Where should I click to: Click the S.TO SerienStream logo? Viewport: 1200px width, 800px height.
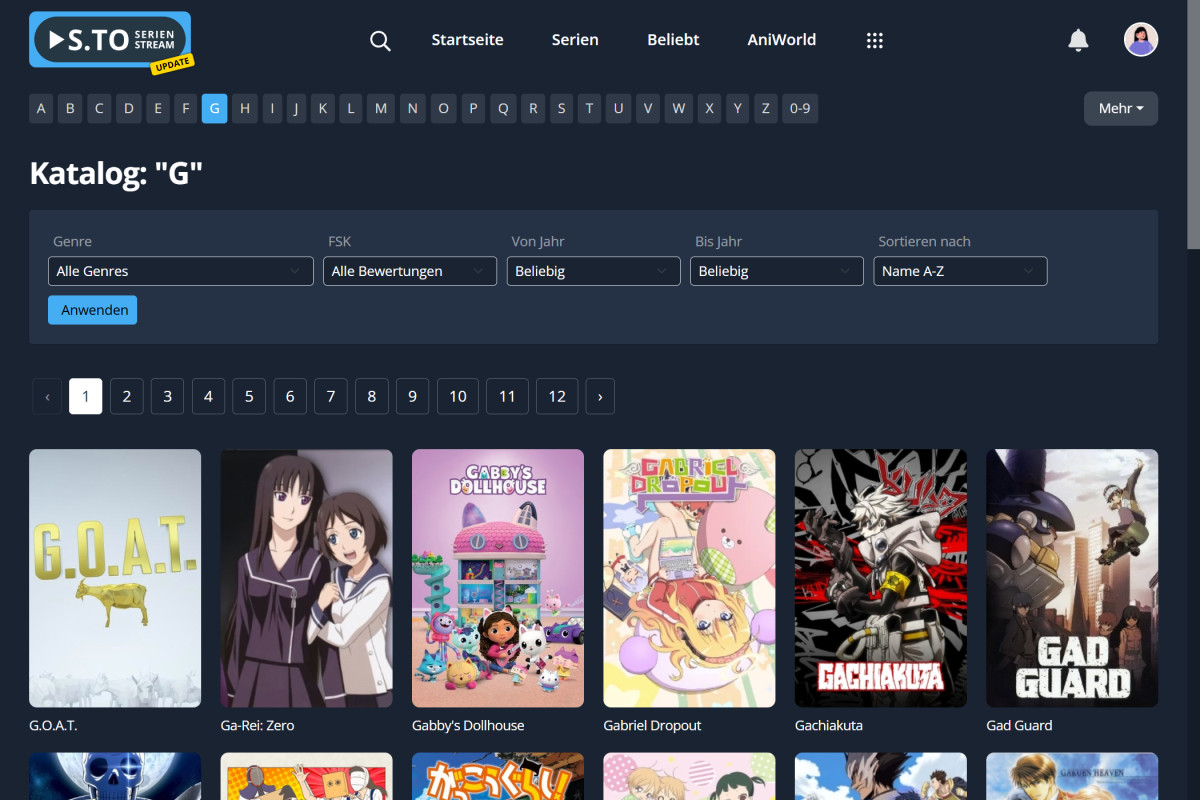click(108, 40)
